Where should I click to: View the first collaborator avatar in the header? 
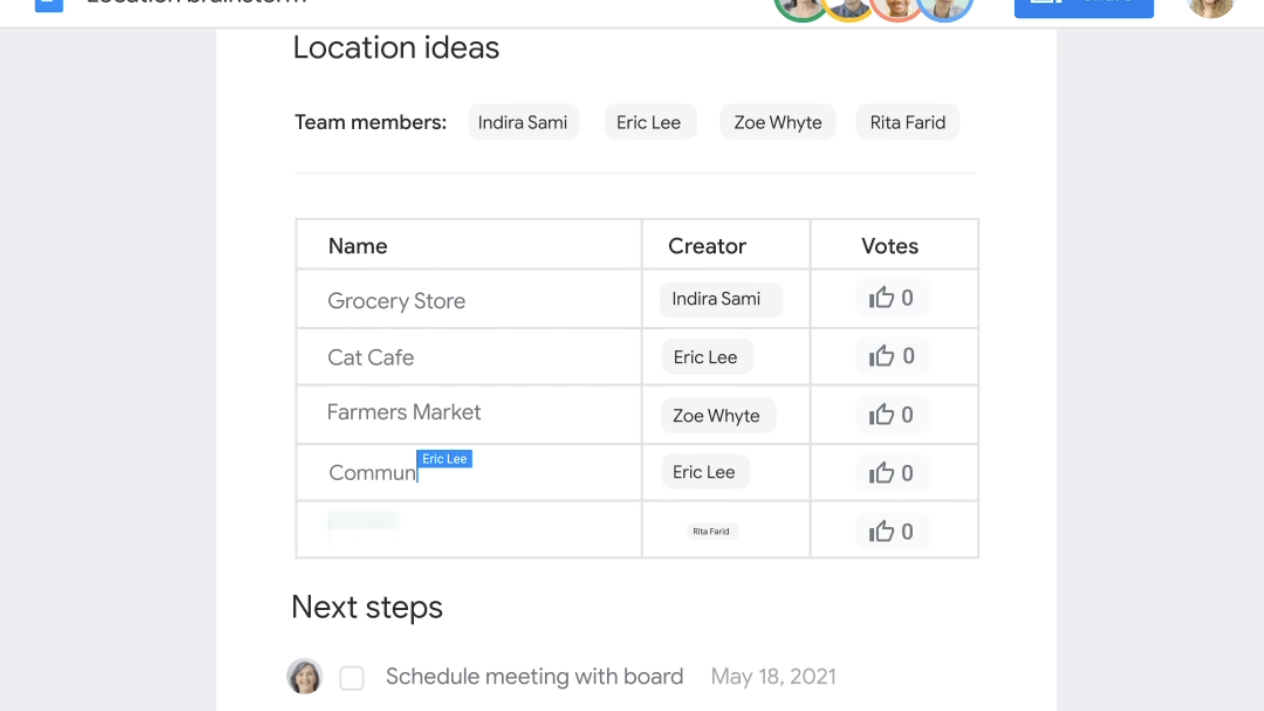[x=801, y=8]
